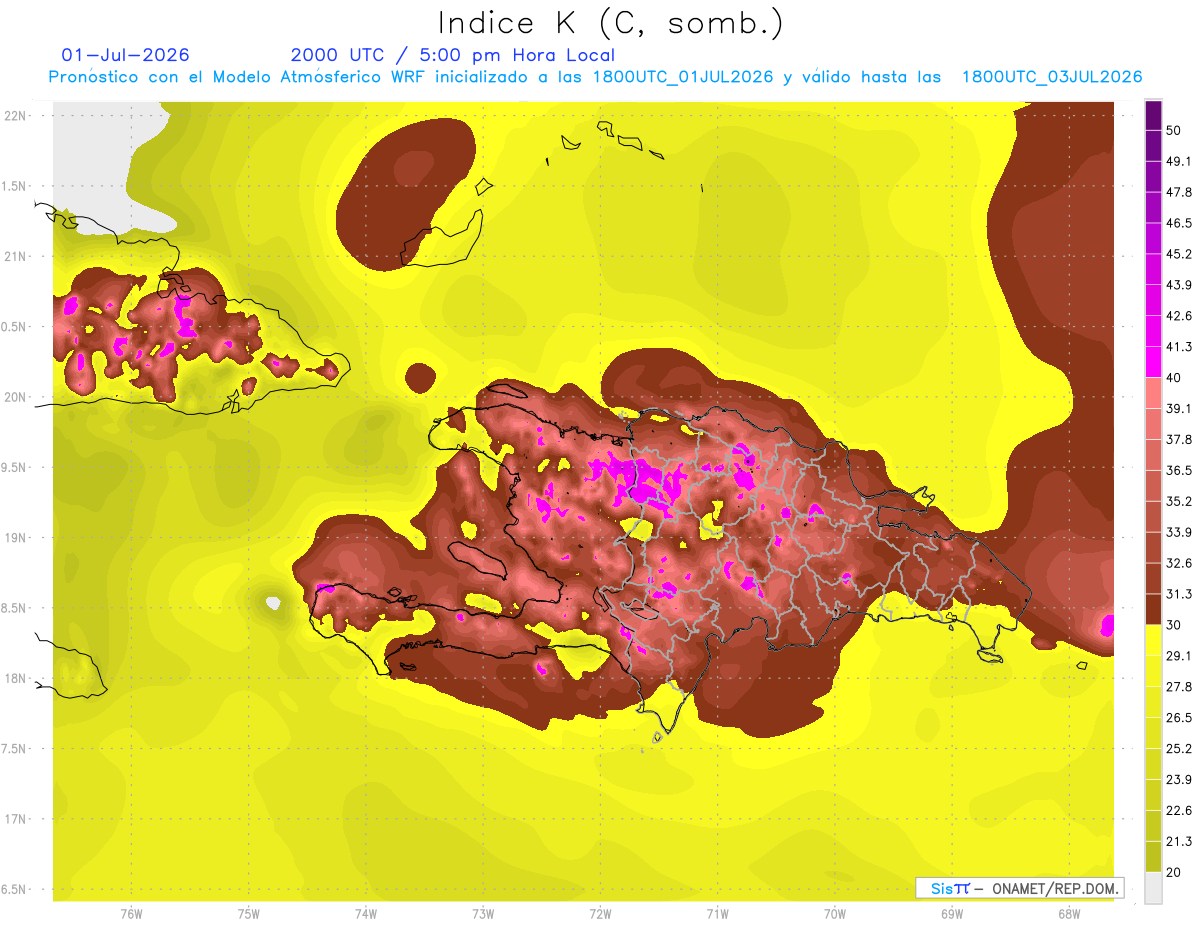Click the '76W' longitude axis label
The width and height of the screenshot is (1200, 927).
pyautogui.click(x=131, y=914)
